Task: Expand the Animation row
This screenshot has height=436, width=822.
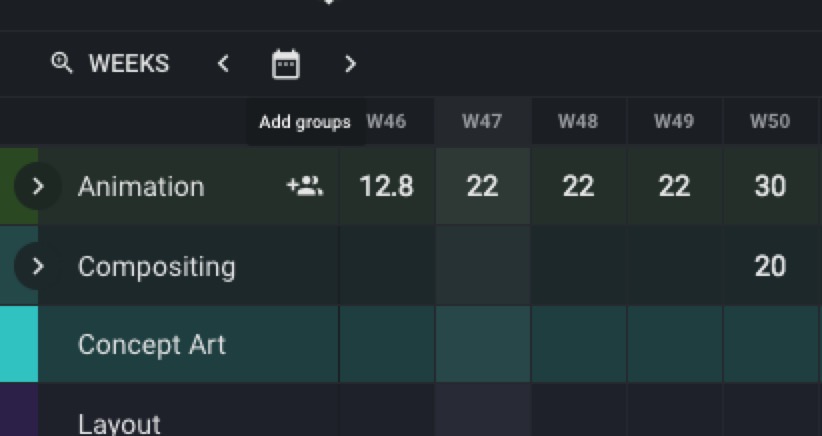Action: pos(38,186)
